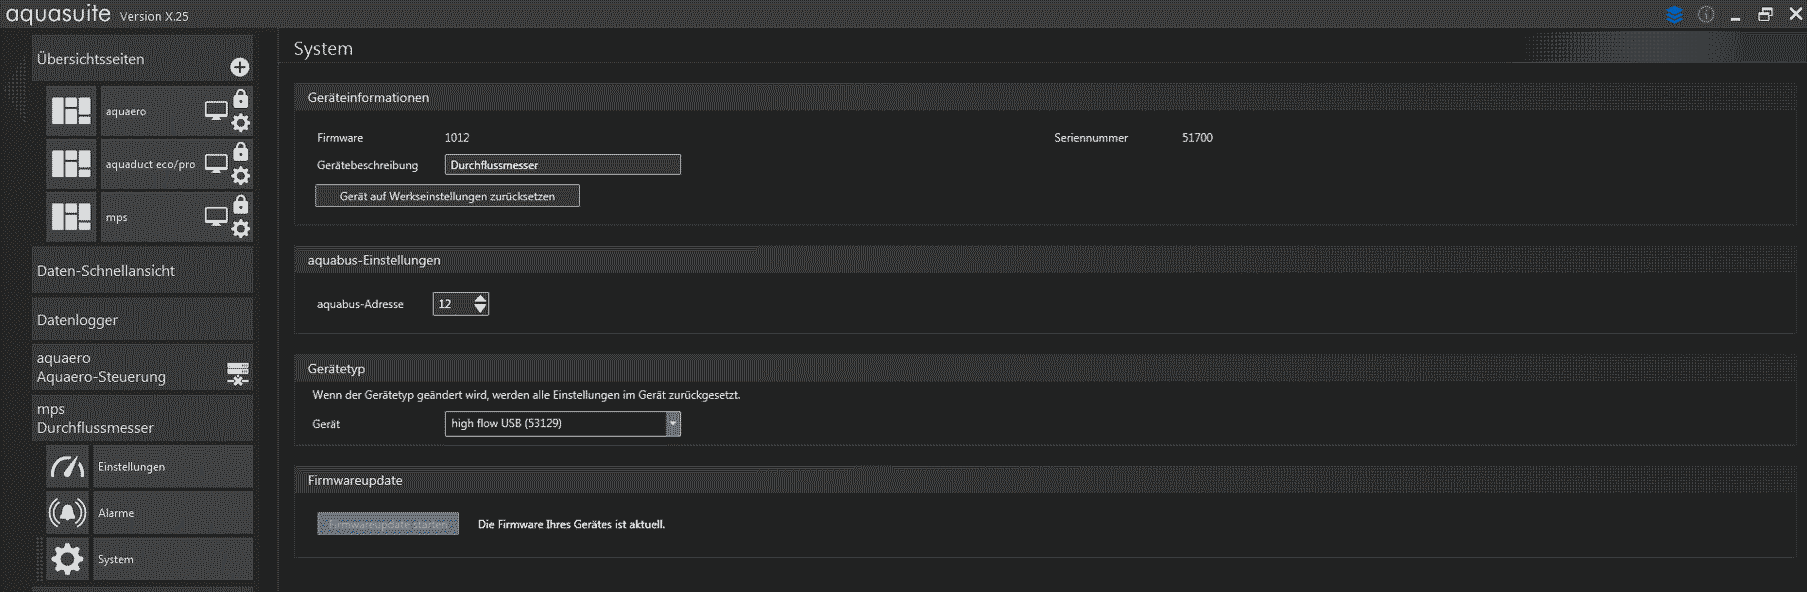The width and height of the screenshot is (1807, 592).
Task: Open the Alarme bell icon
Action: point(67,513)
